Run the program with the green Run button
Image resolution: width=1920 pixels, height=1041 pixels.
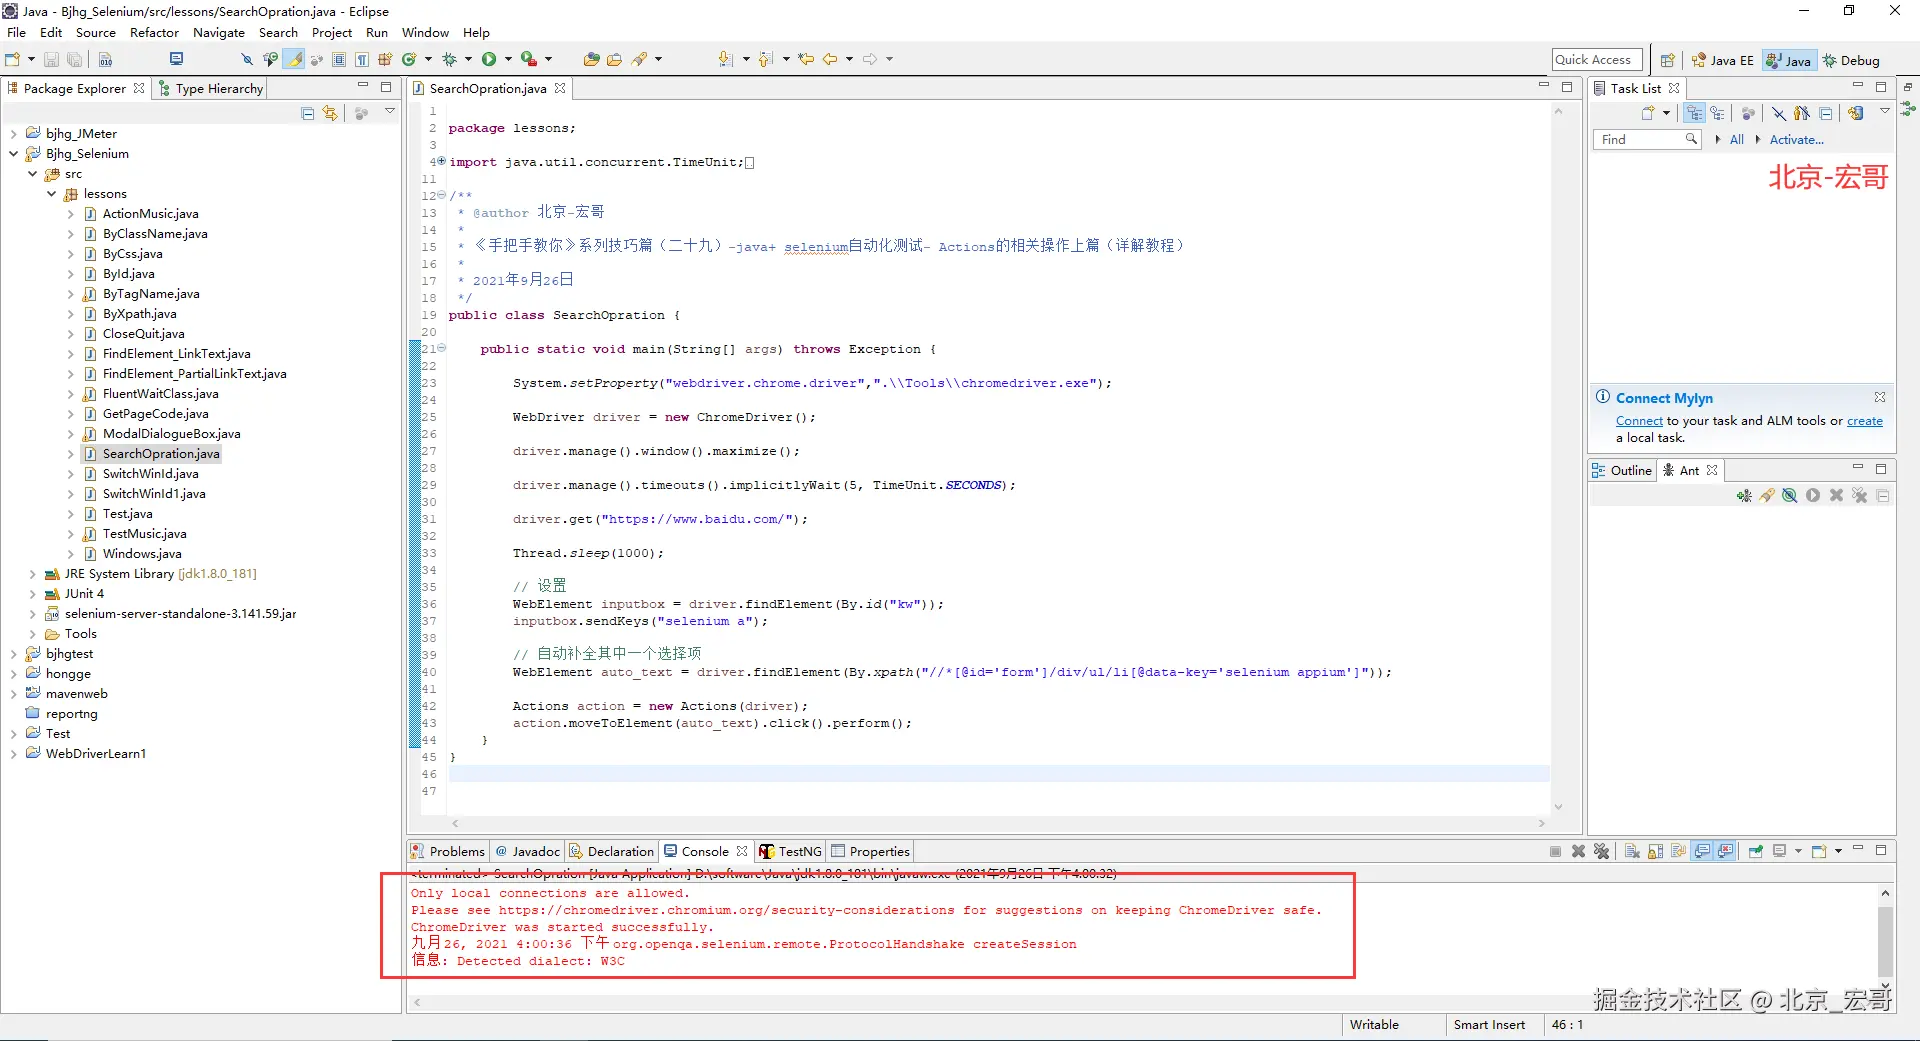(x=489, y=60)
